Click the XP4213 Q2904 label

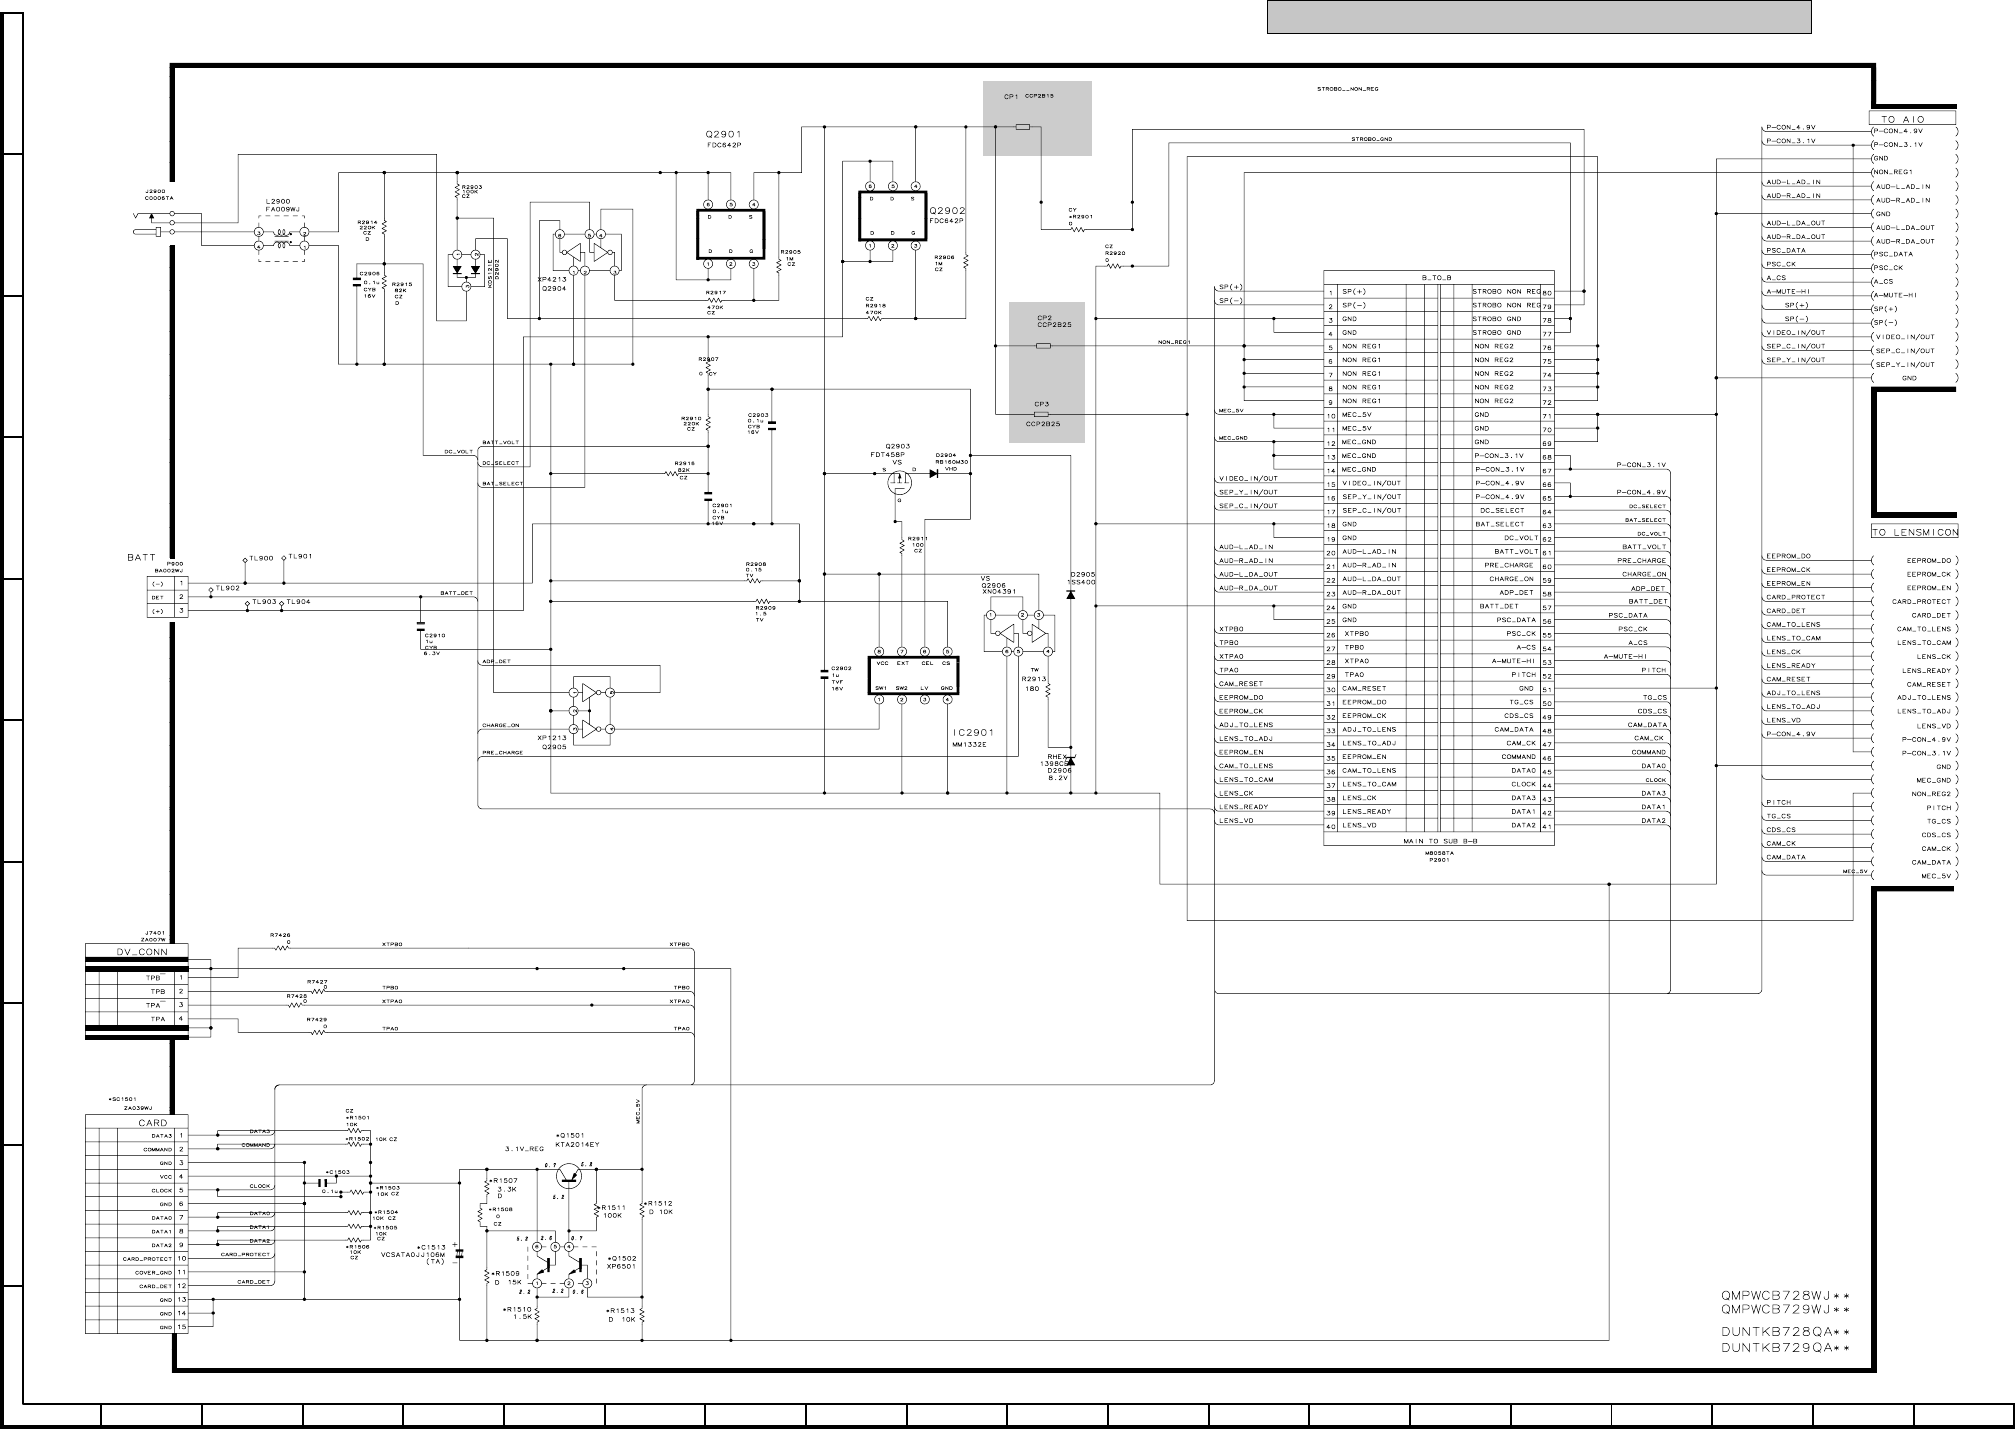(x=555, y=283)
